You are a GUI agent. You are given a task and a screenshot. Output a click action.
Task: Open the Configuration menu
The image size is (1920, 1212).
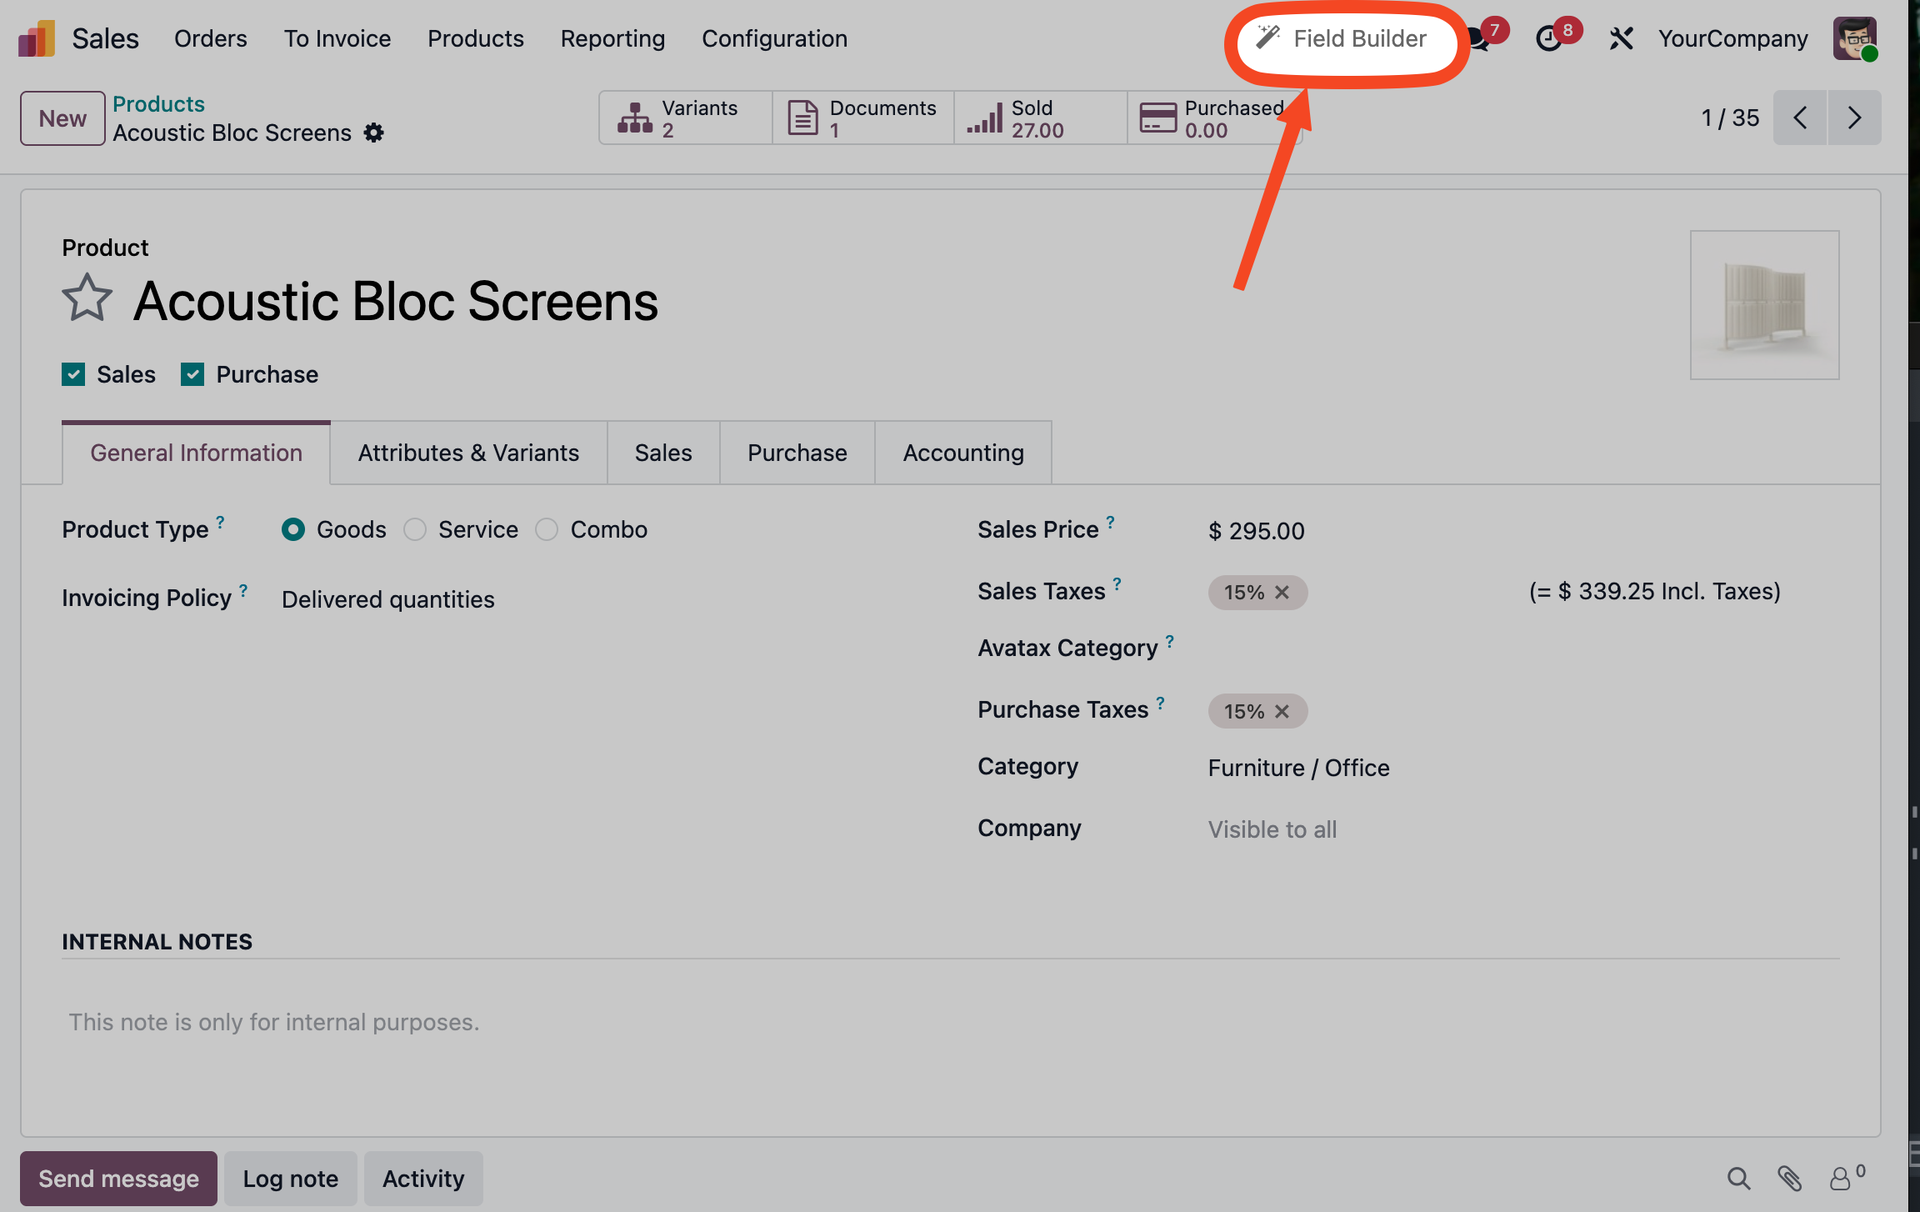[x=774, y=38]
